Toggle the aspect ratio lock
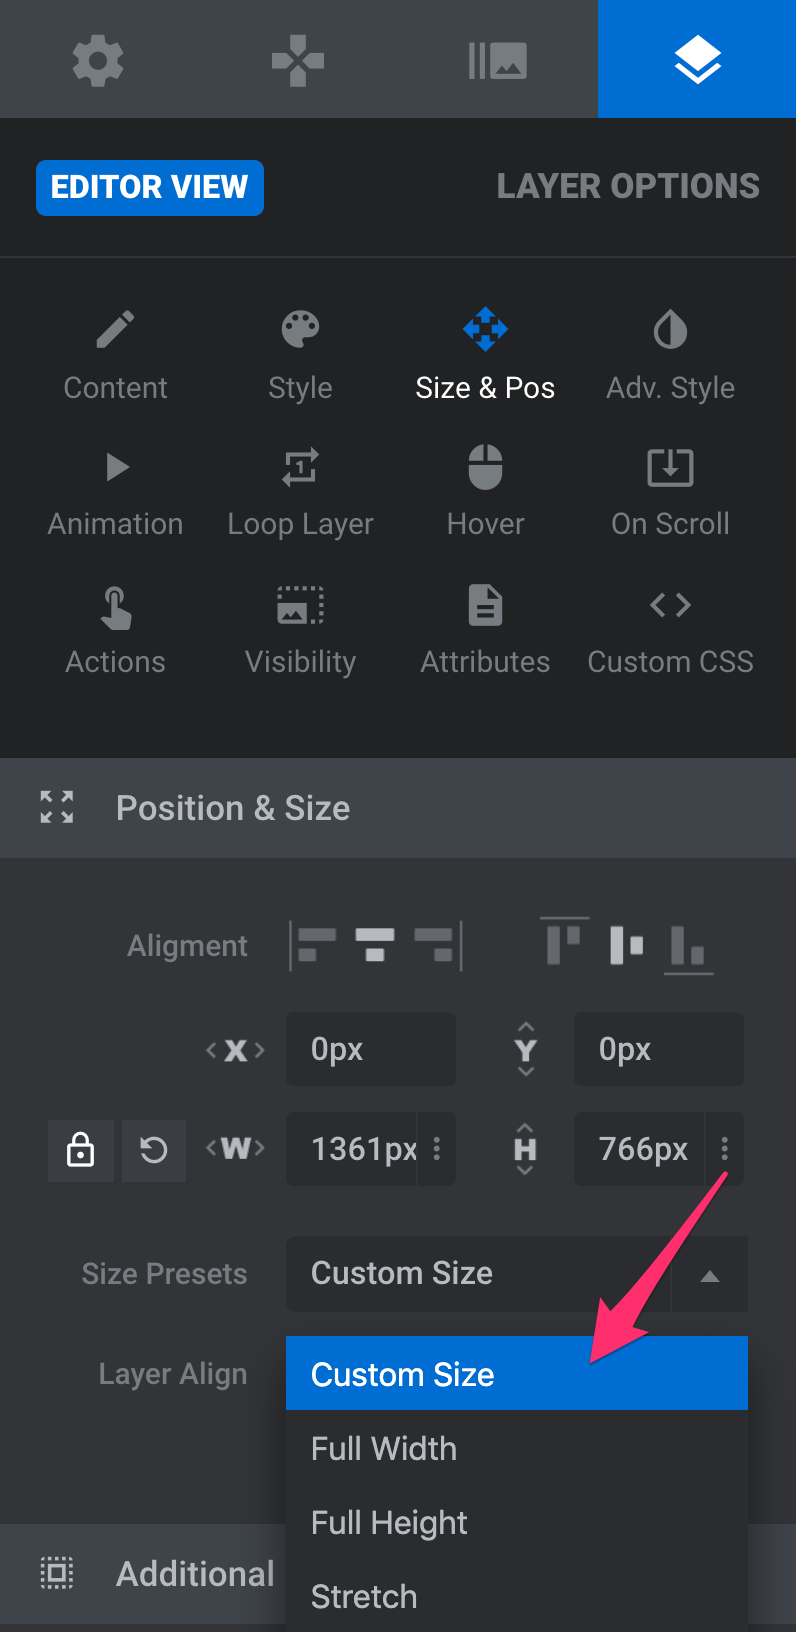Image resolution: width=796 pixels, height=1632 pixels. click(x=80, y=1150)
